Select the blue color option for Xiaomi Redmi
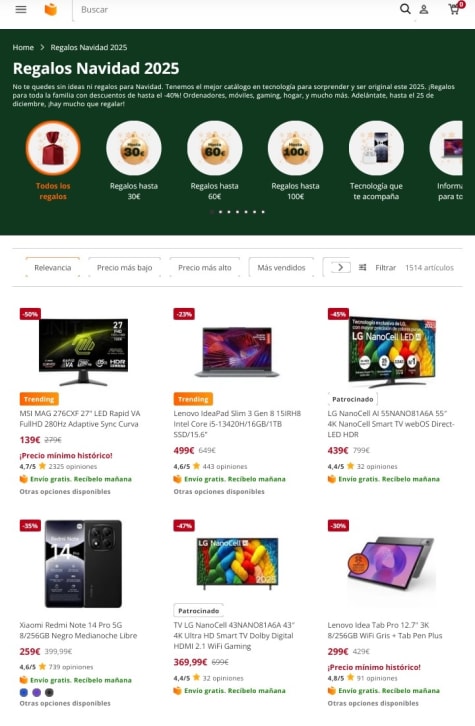Viewport: 475px width, 726px height. [24, 693]
